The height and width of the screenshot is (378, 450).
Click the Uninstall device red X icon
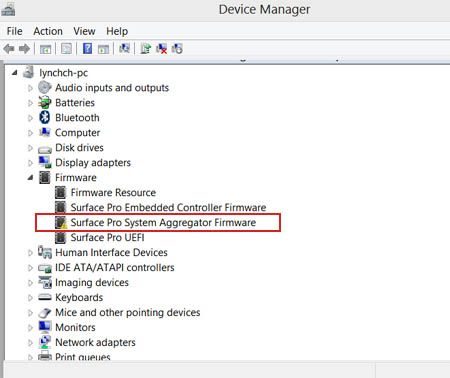click(162, 49)
